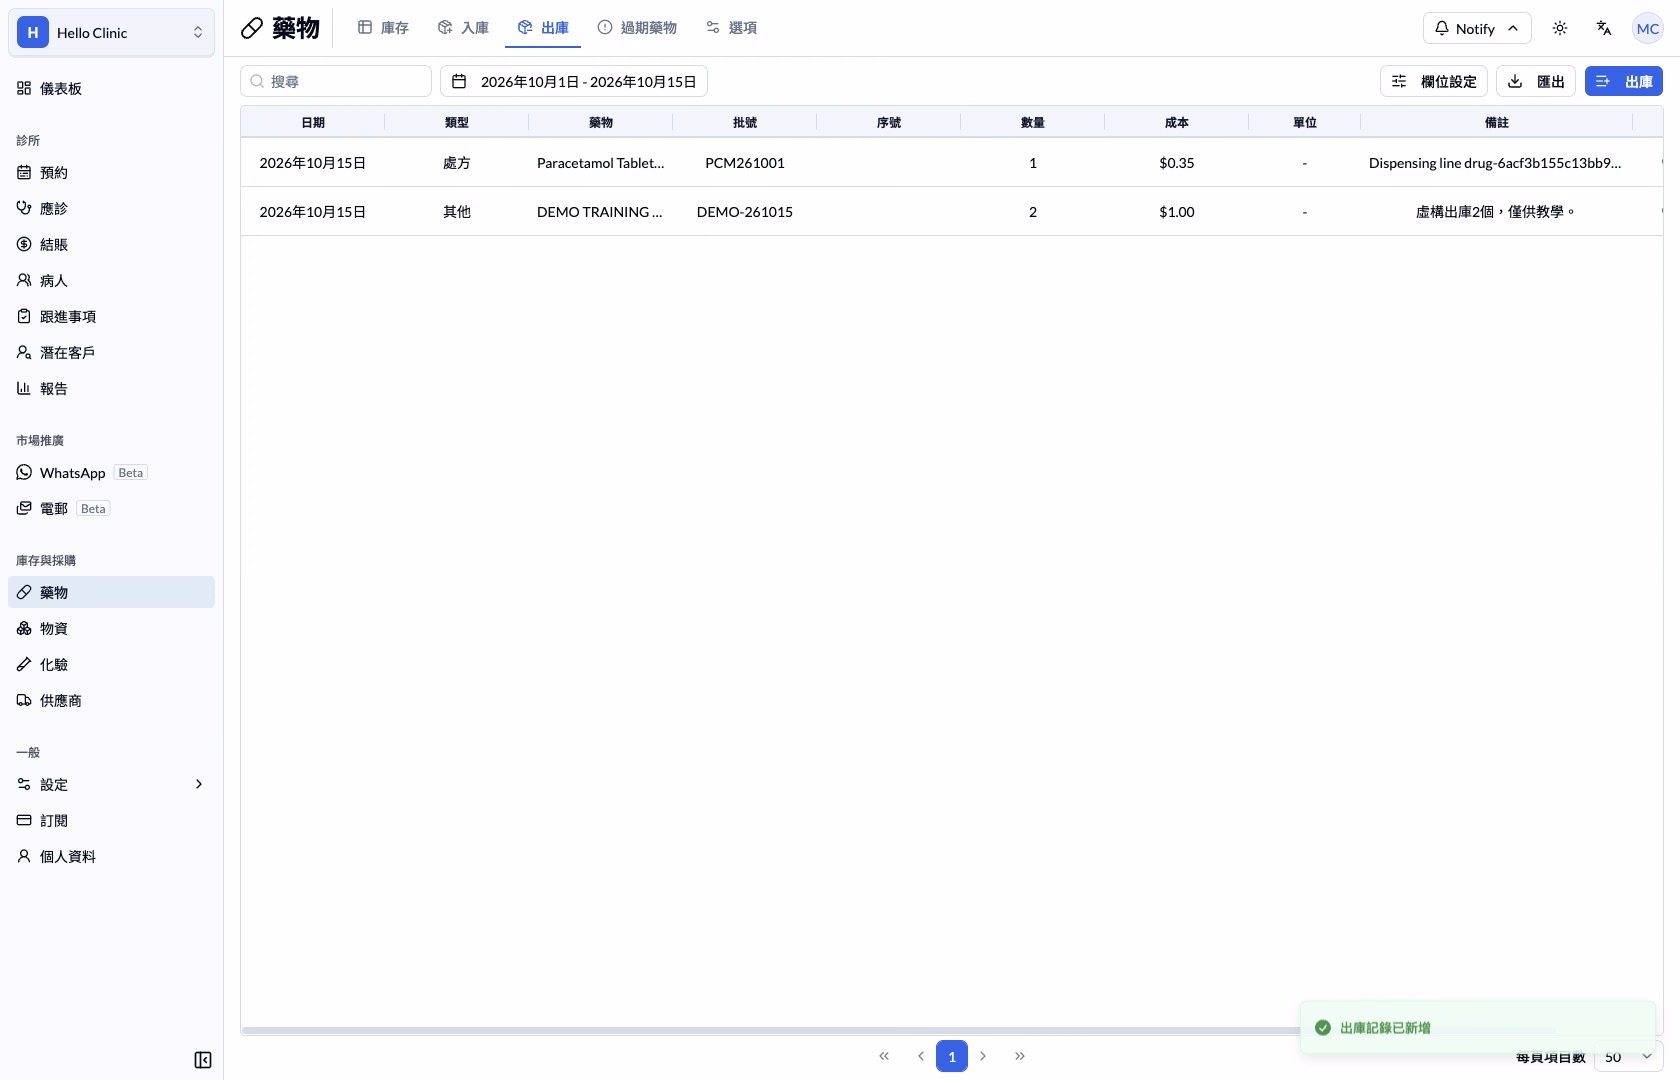Image resolution: width=1680 pixels, height=1080 pixels.
Task: Click the DEMO TRAINING ... cell
Action: click(600, 212)
